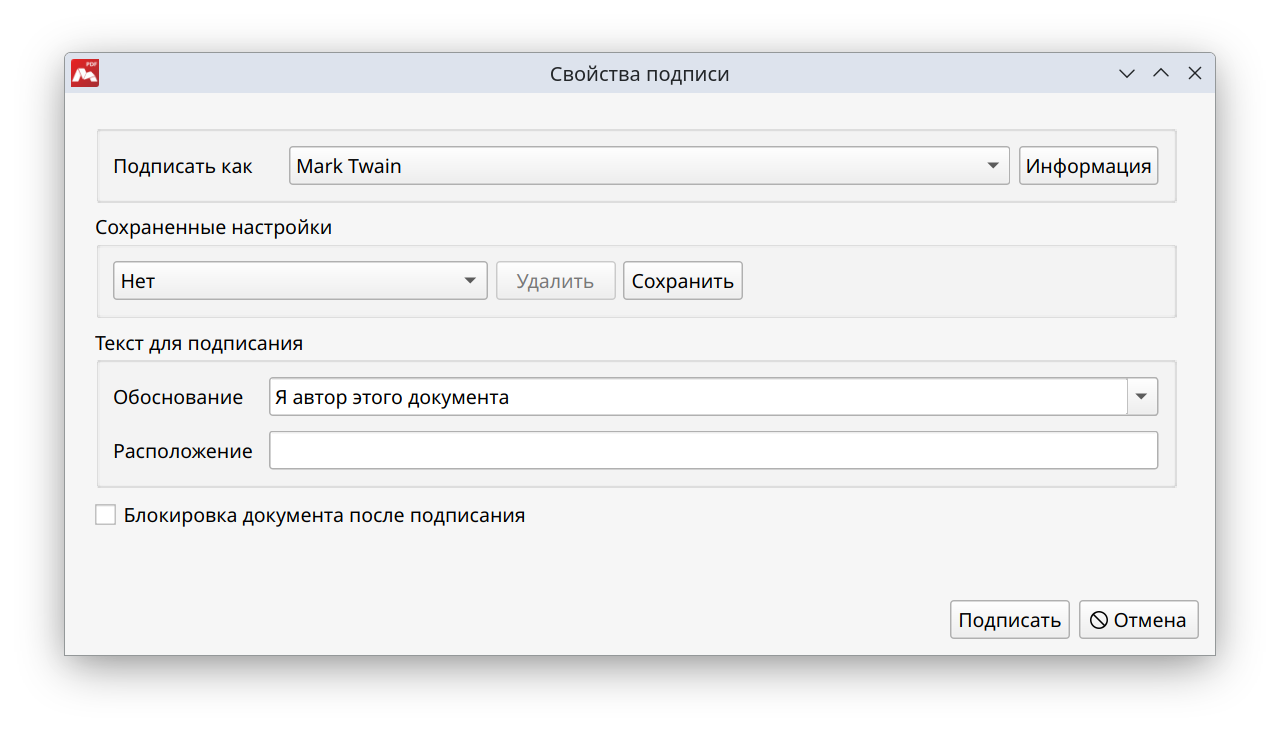Click the Я автор этого документа text field
The image size is (1280, 732).
[697, 397]
